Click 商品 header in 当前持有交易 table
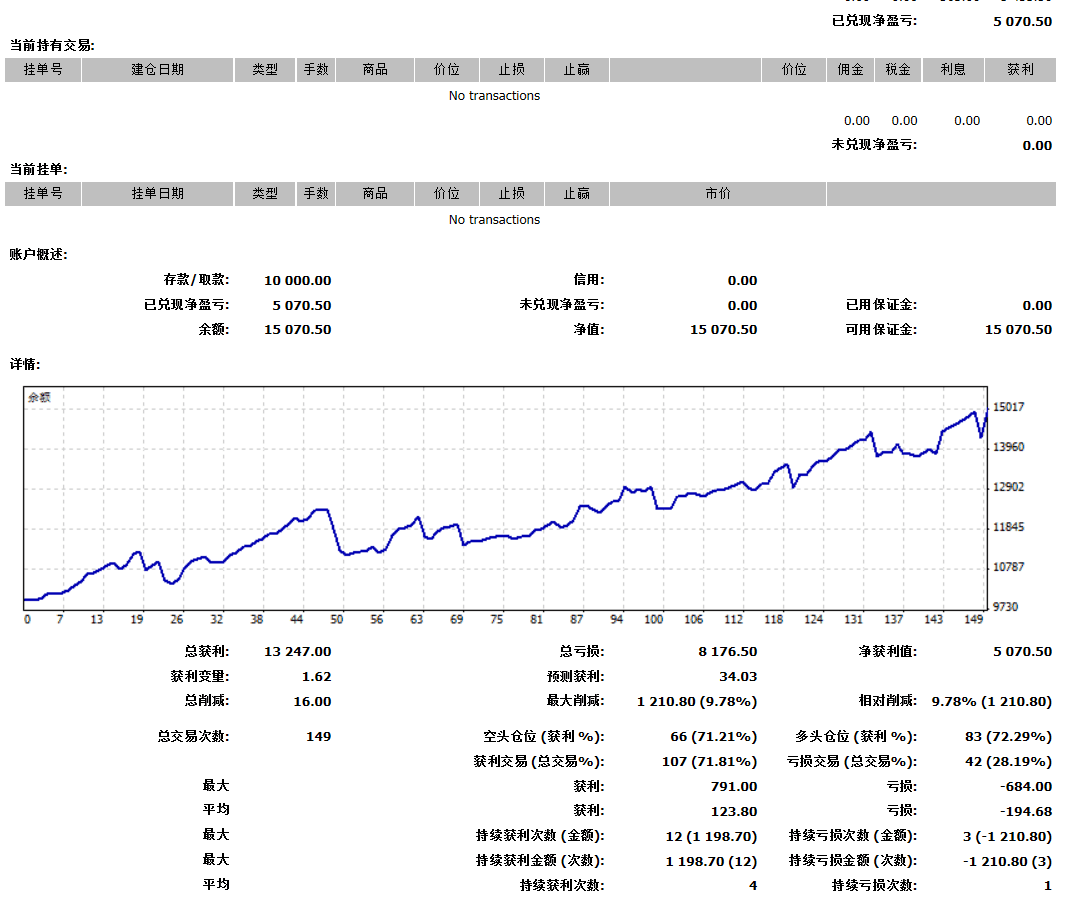Image resolution: width=1067 pixels, height=911 pixels. (375, 69)
